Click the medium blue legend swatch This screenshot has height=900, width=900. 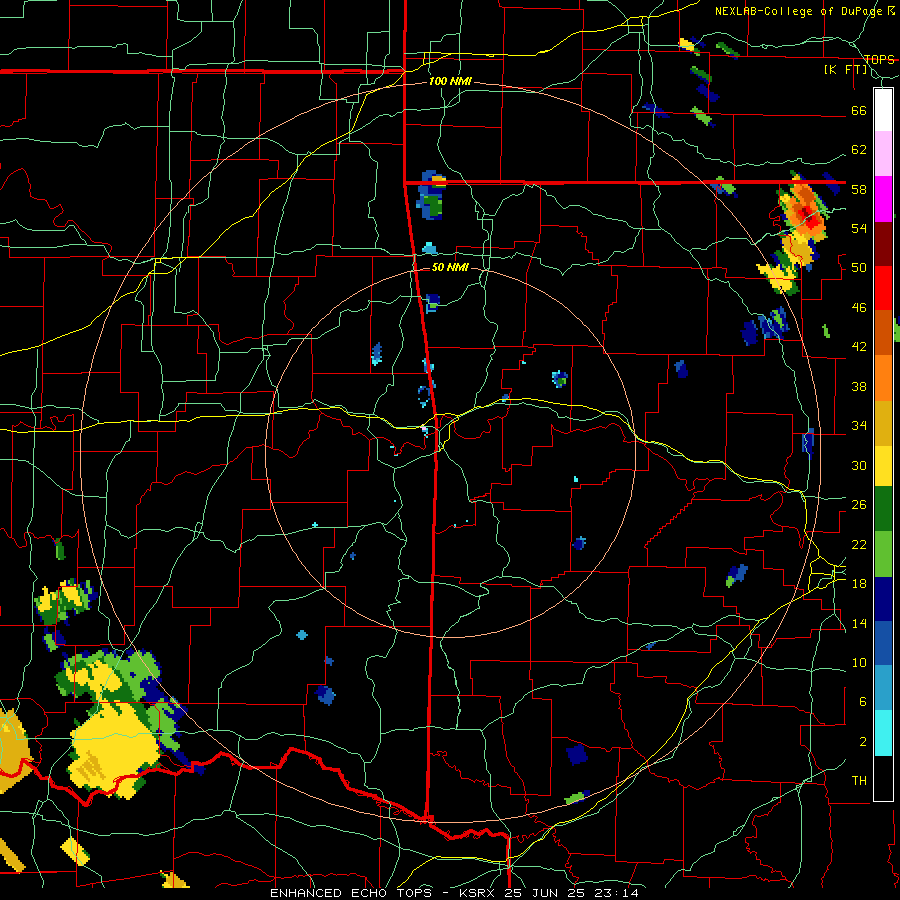(x=883, y=644)
